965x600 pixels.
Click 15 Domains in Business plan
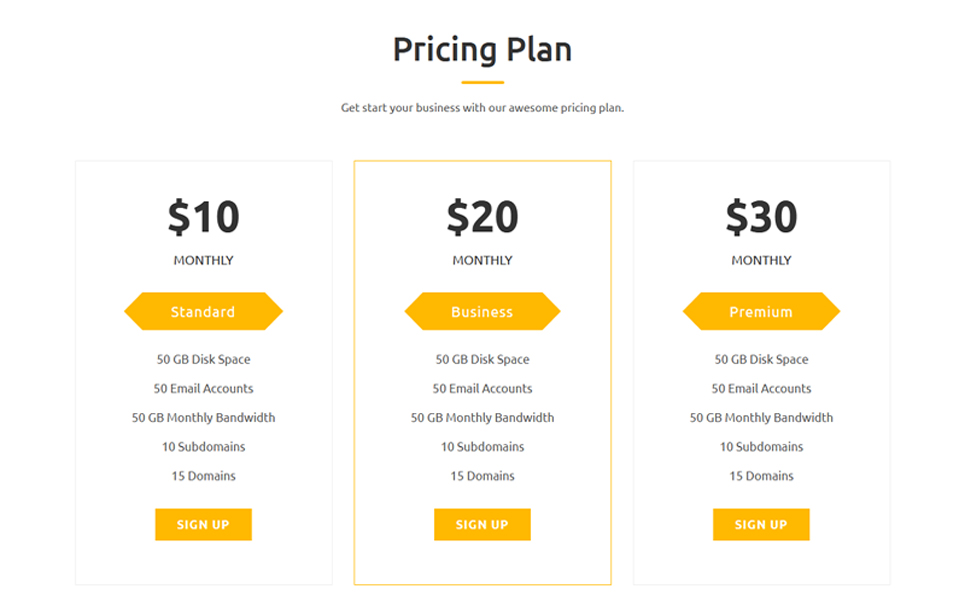[x=482, y=476]
